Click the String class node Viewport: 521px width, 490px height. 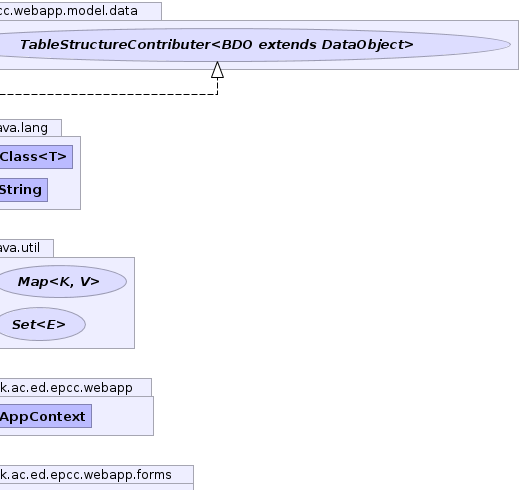(24, 190)
